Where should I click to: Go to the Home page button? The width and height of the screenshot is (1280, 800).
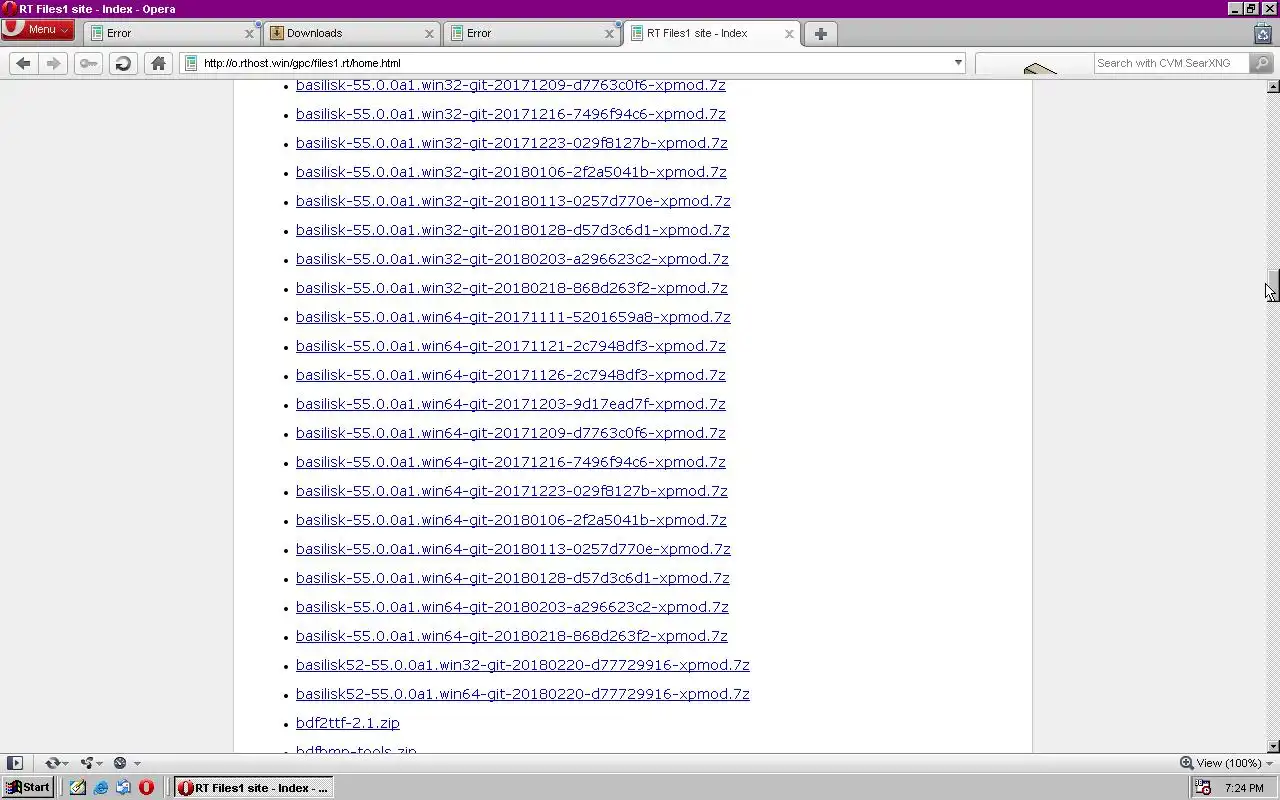(158, 63)
